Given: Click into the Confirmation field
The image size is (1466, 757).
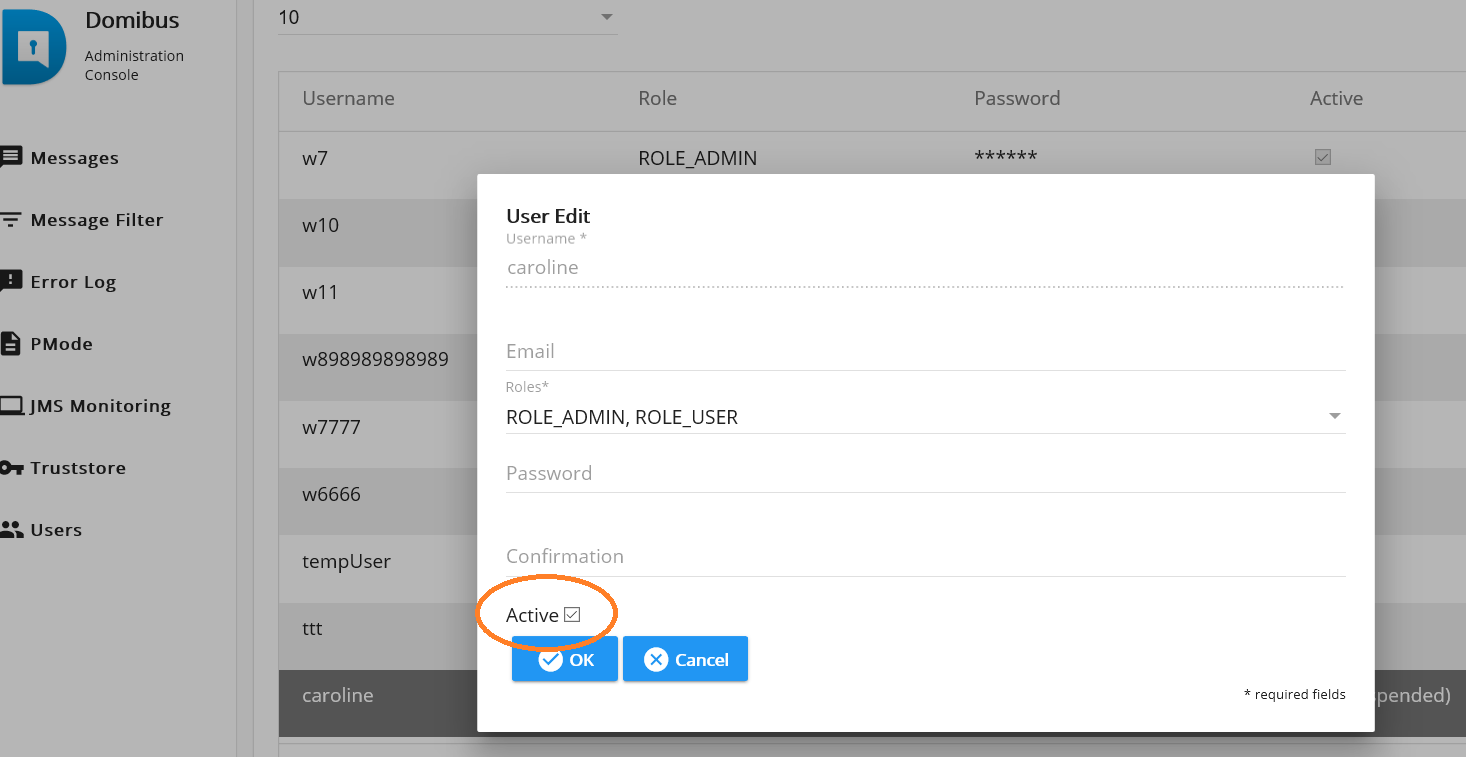Looking at the screenshot, I should pyautogui.click(x=925, y=557).
